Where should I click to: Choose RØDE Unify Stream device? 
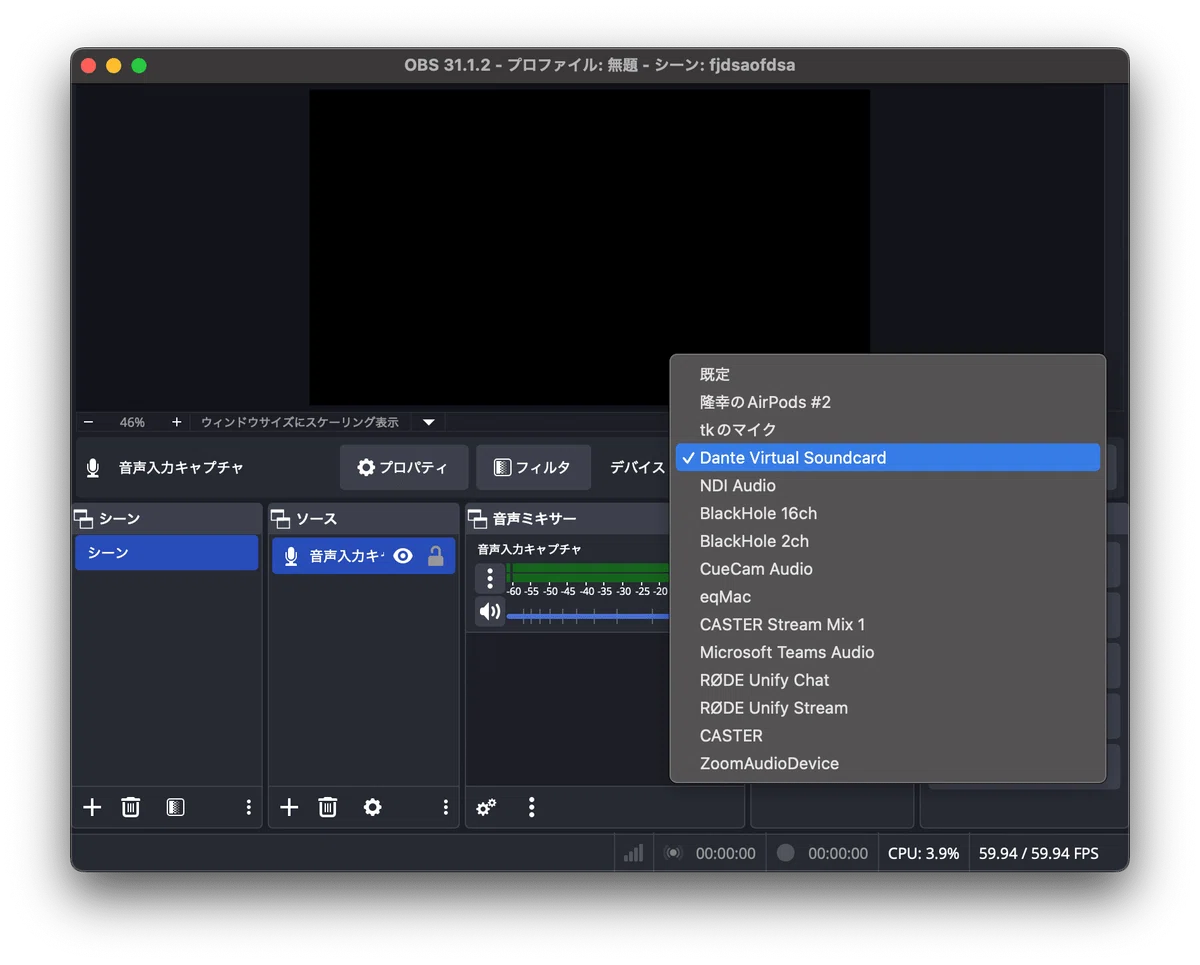tap(888, 708)
